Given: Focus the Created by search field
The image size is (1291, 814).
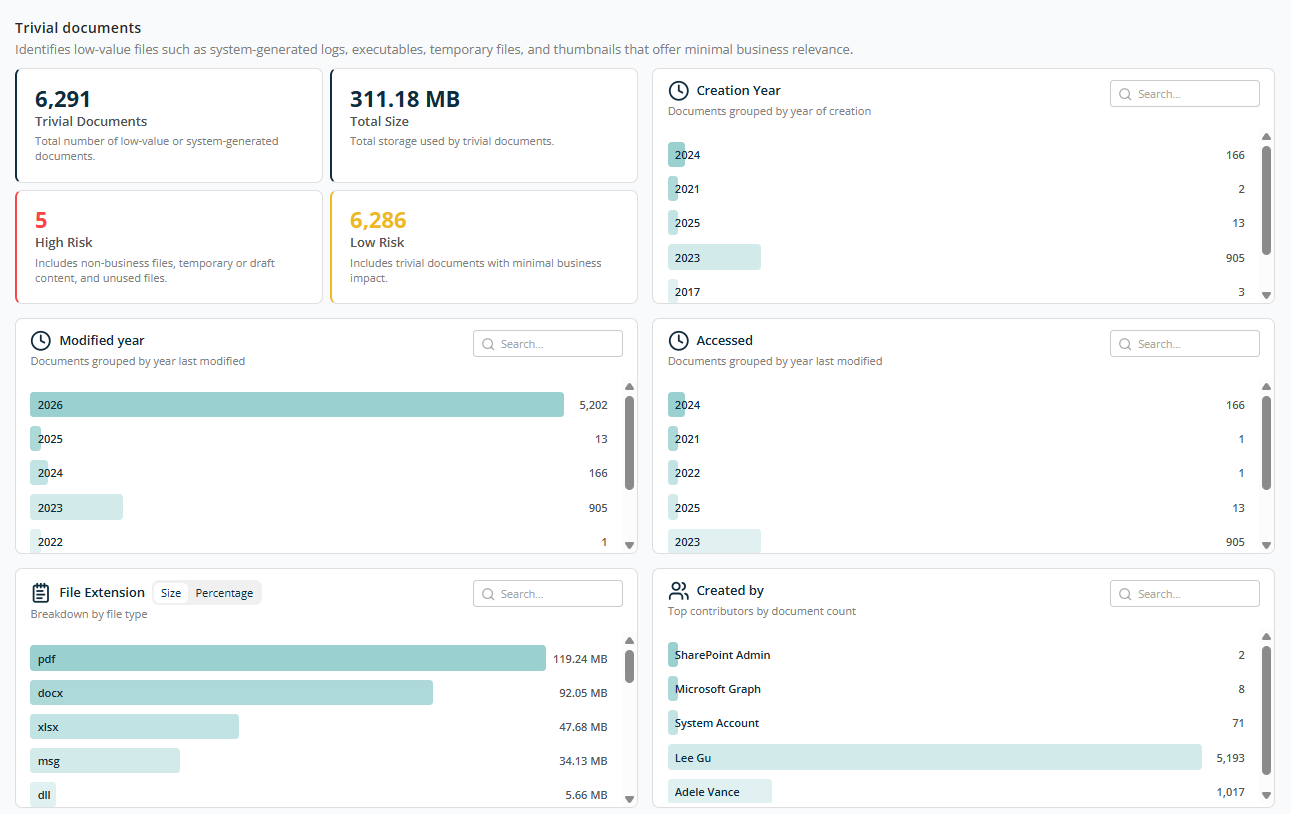Looking at the screenshot, I should pyautogui.click(x=1184, y=594).
